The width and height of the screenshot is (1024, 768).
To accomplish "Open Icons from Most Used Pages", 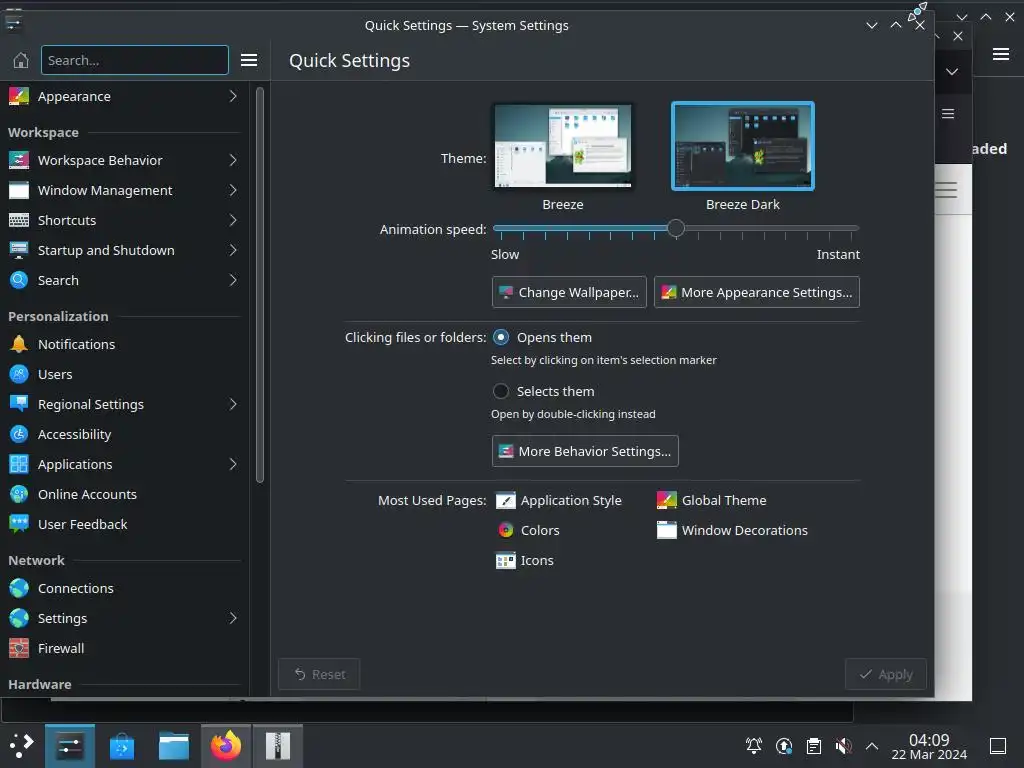I will click(x=524, y=560).
